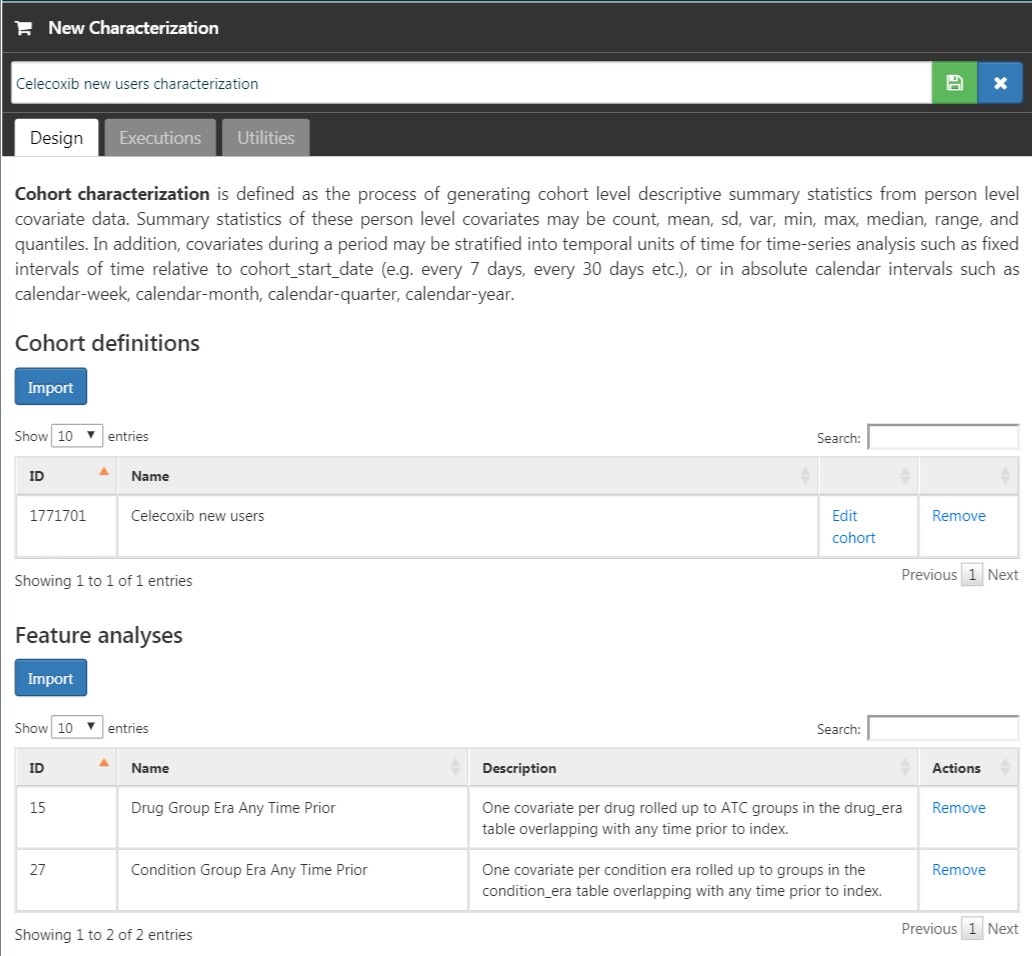Remove Condition Group Era Any Time Prior
Viewport: 1032px width, 956px height.
click(x=958, y=869)
